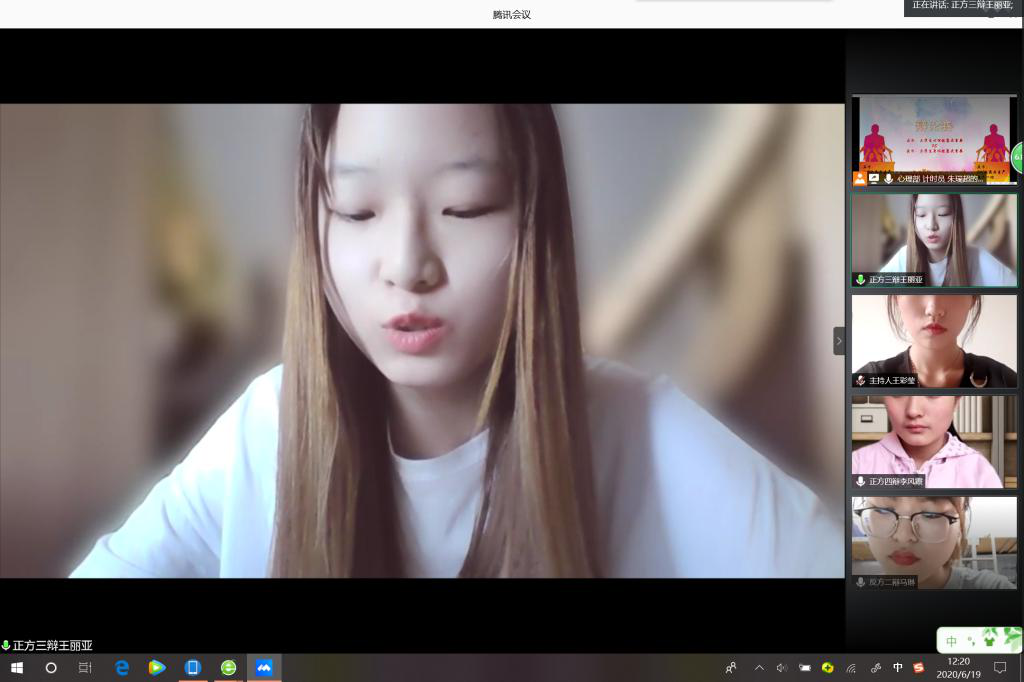Image resolution: width=1024 pixels, height=682 pixels.
Task: Click the screen-share icon on top thumbnail
Action: click(x=874, y=178)
